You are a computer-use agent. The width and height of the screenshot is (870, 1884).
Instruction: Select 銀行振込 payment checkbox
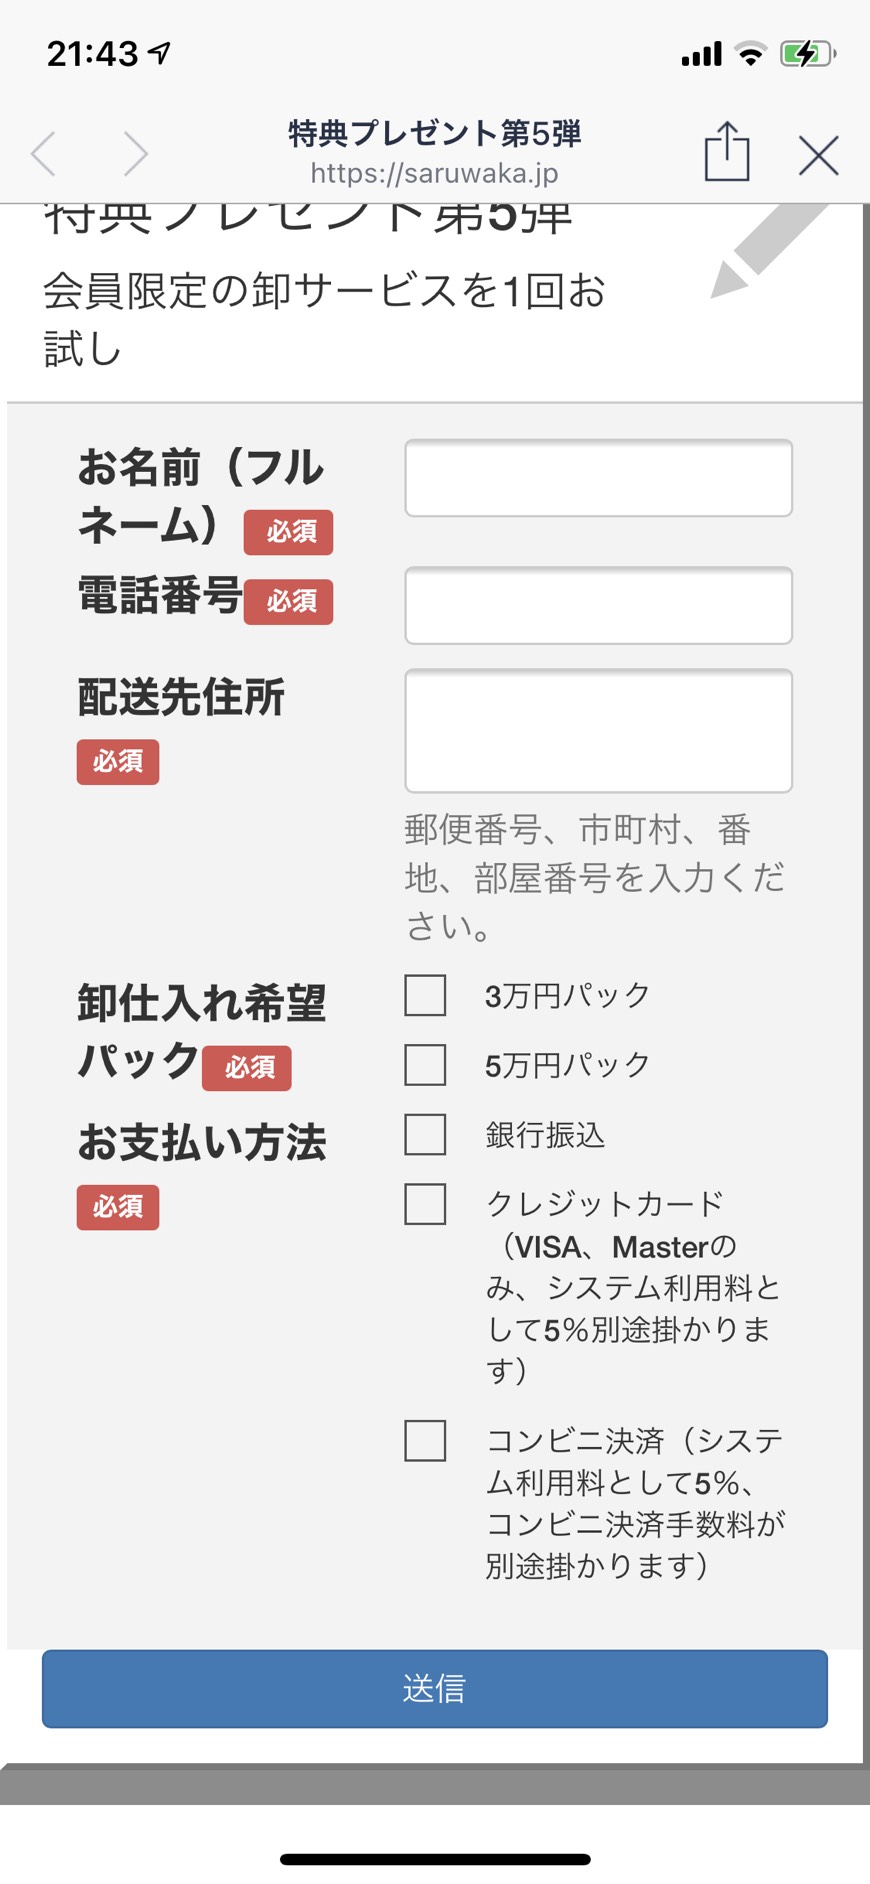(x=425, y=1135)
